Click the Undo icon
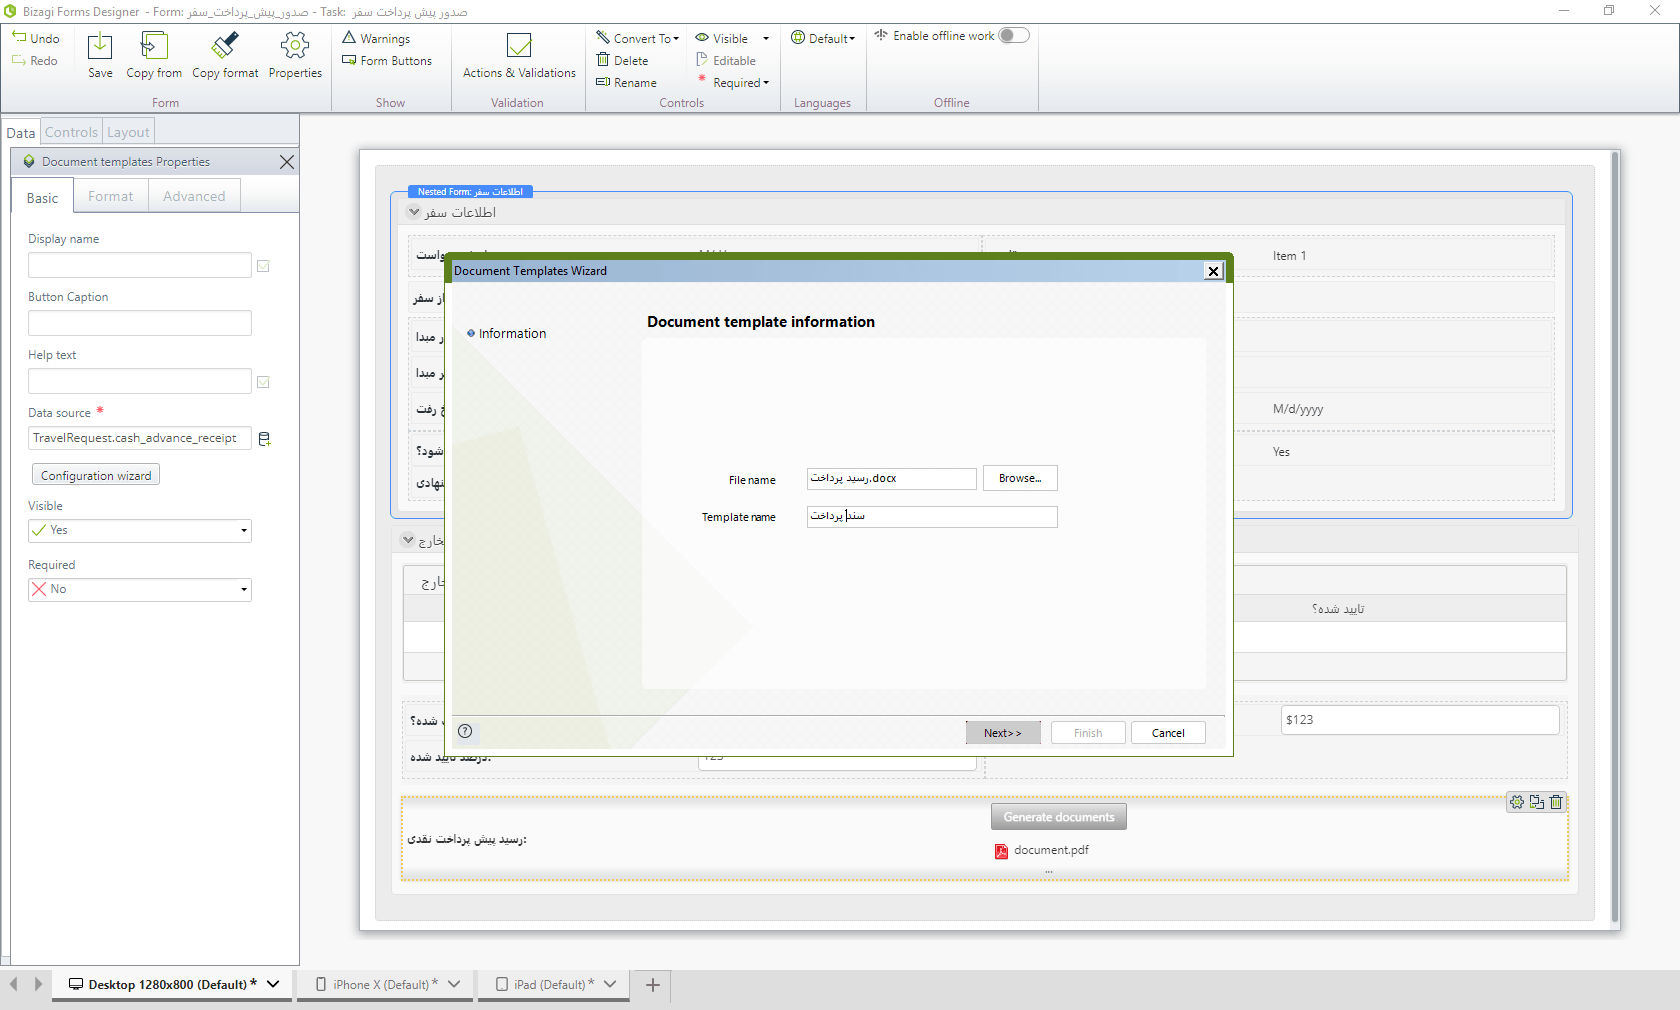 tap(19, 37)
